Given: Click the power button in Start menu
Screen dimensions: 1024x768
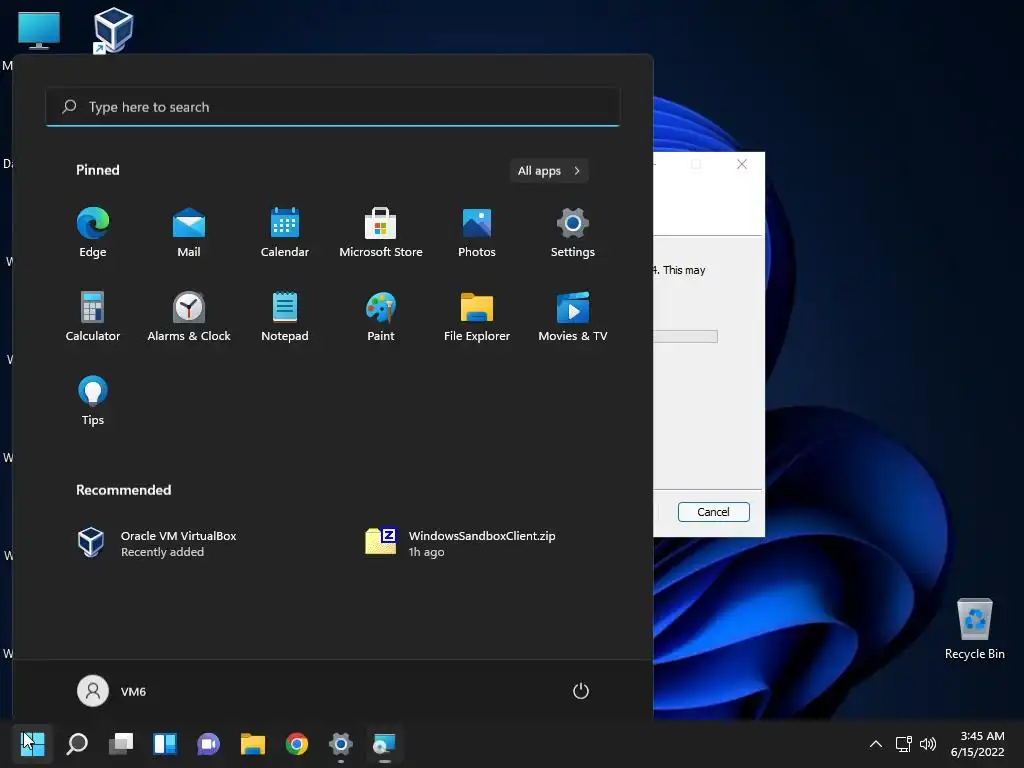Looking at the screenshot, I should tap(581, 691).
